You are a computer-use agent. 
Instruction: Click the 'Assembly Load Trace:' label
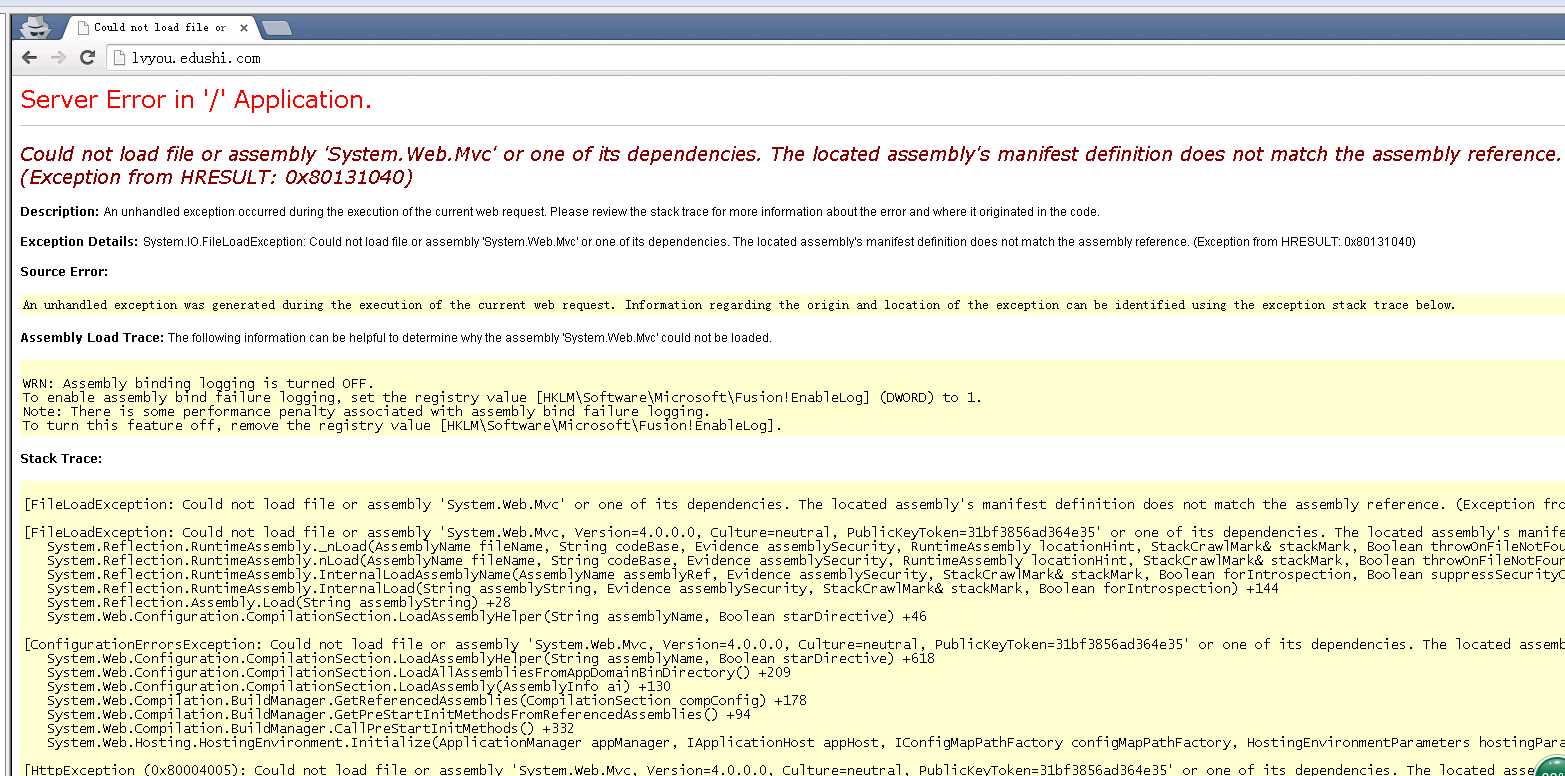click(92, 338)
